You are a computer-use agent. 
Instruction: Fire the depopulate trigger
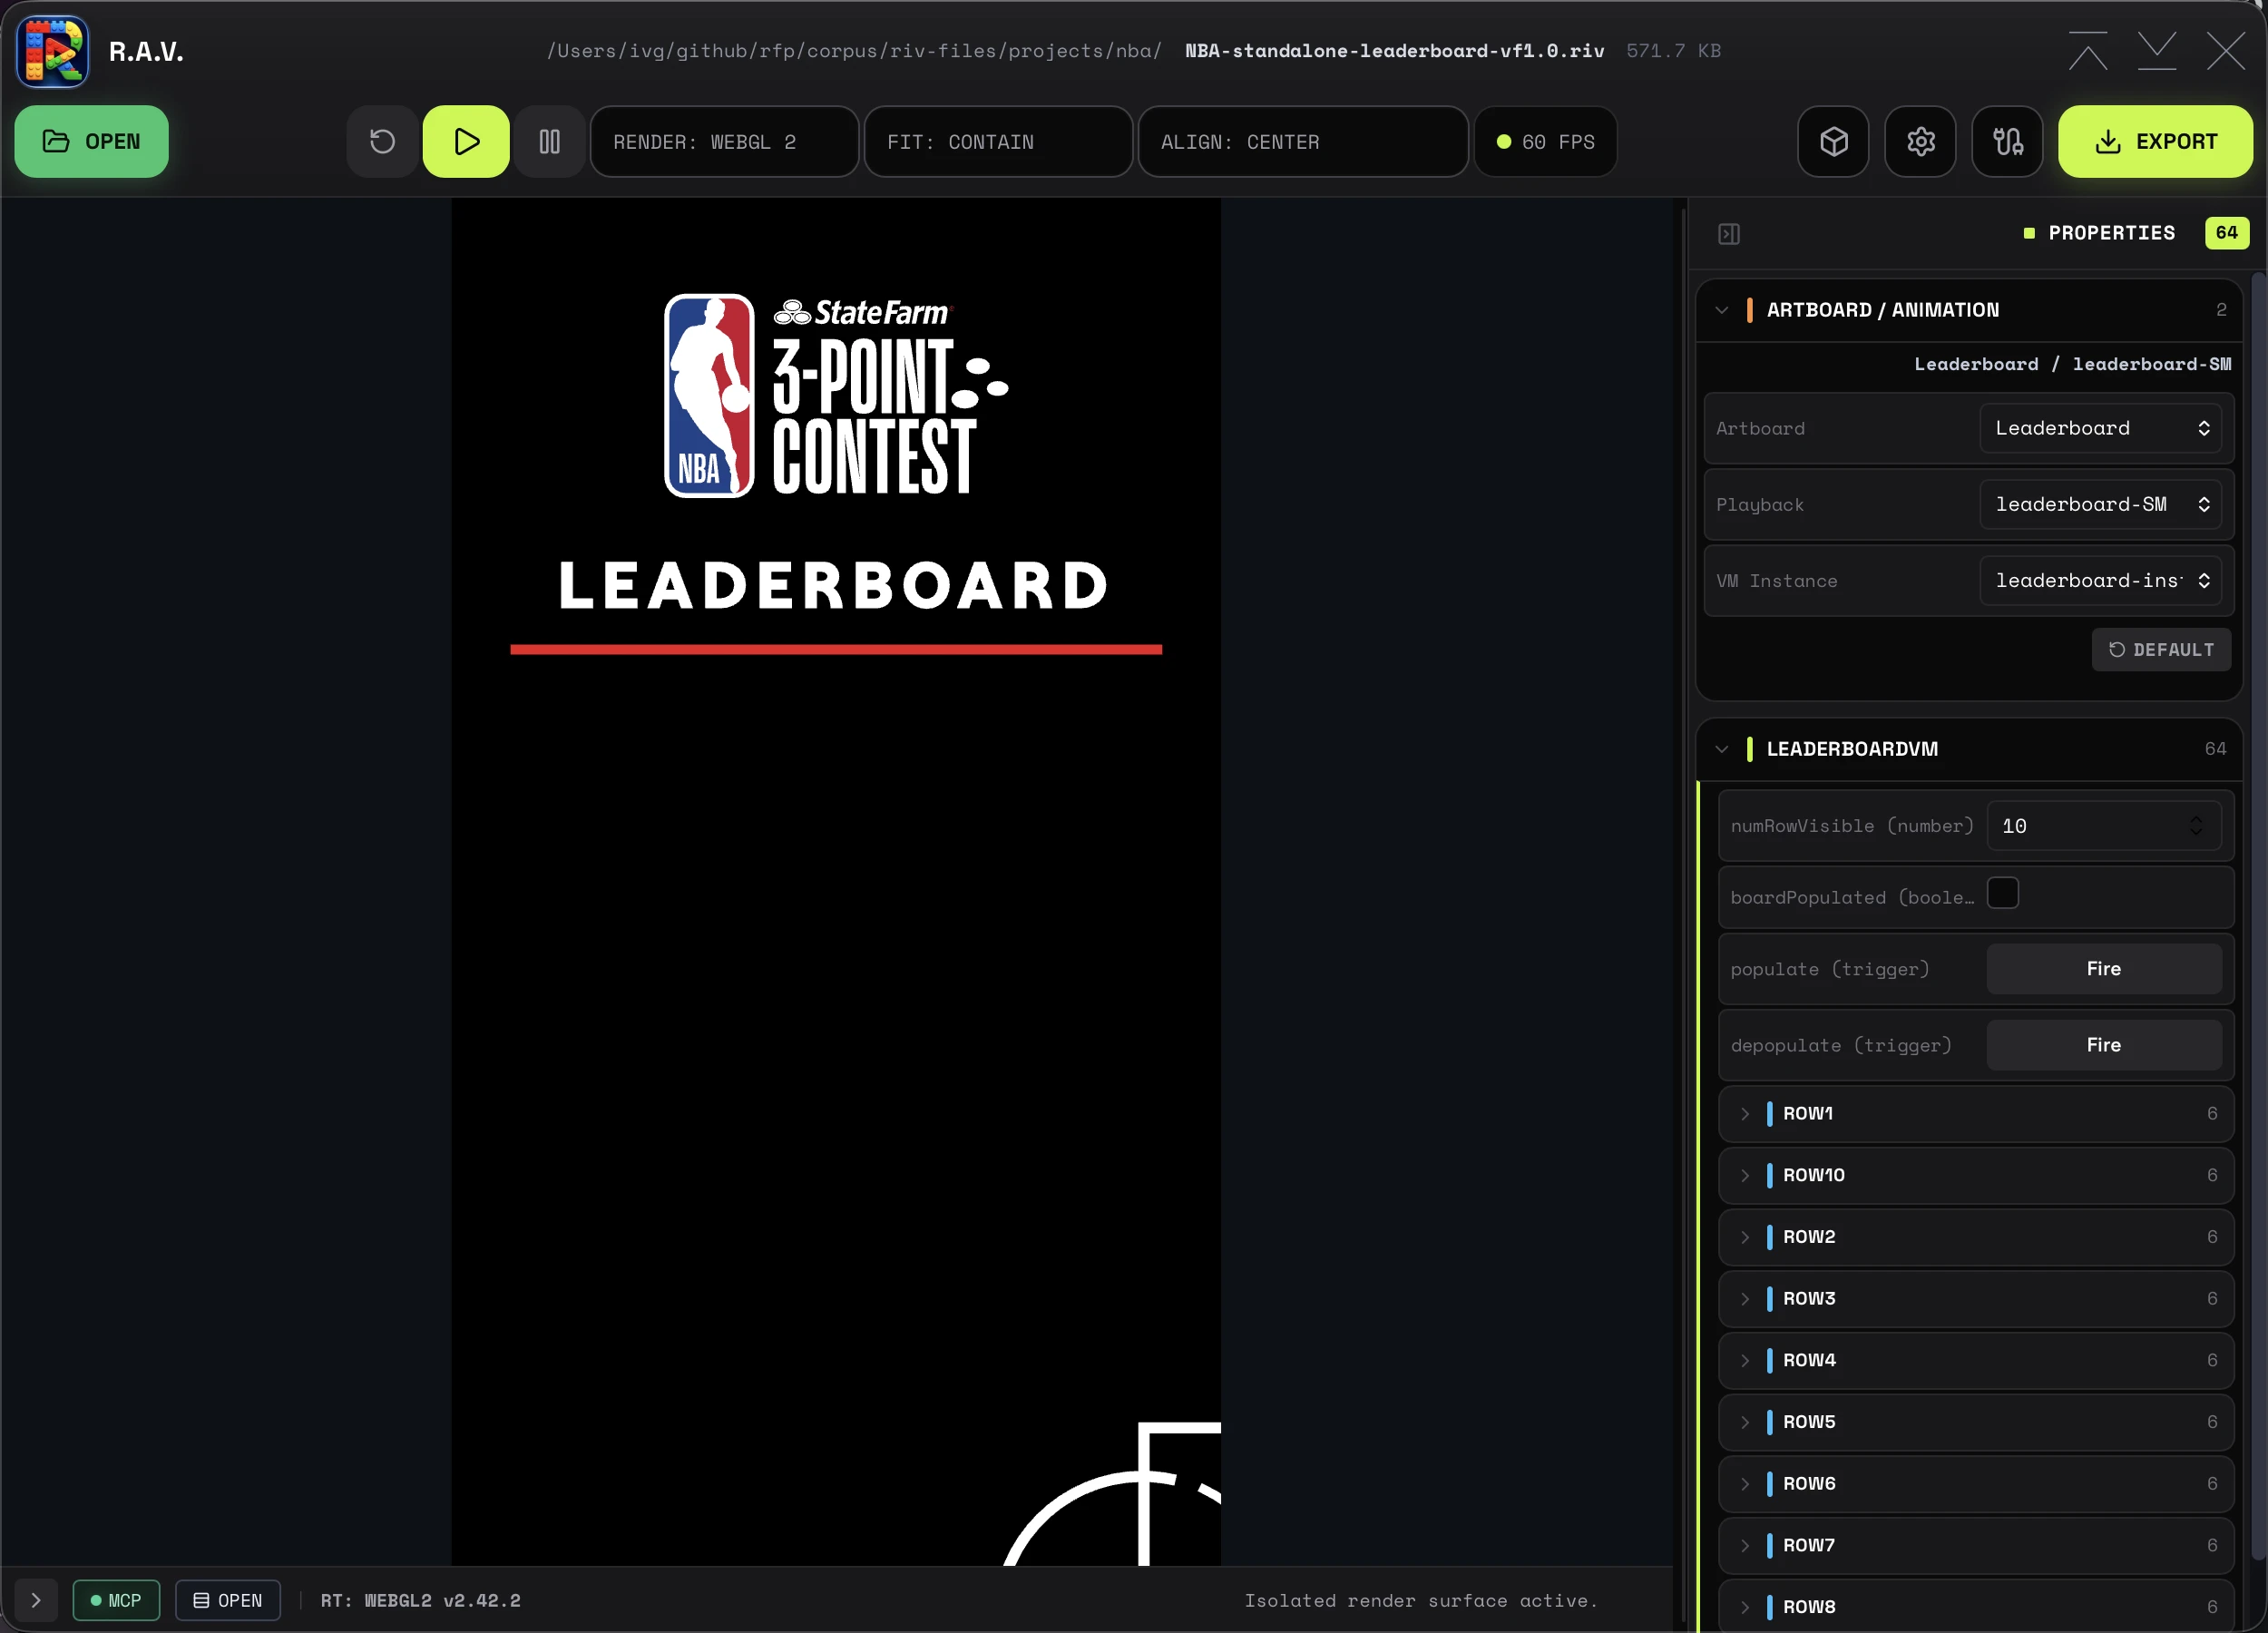tap(2104, 1044)
